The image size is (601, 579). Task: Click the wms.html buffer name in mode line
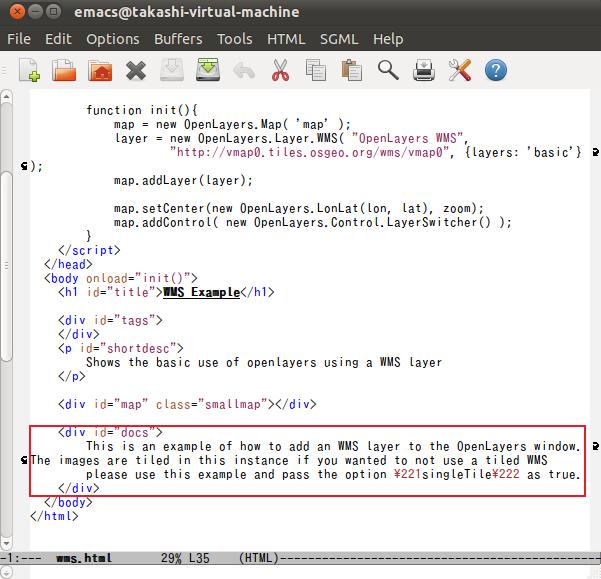84,558
